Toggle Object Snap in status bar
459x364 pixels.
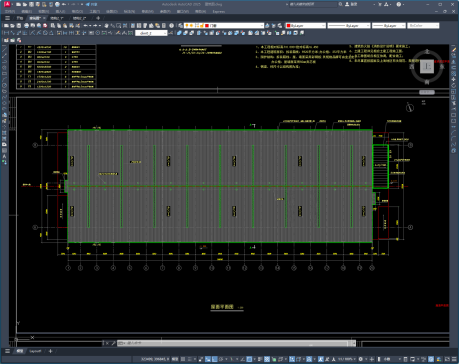point(249,359)
